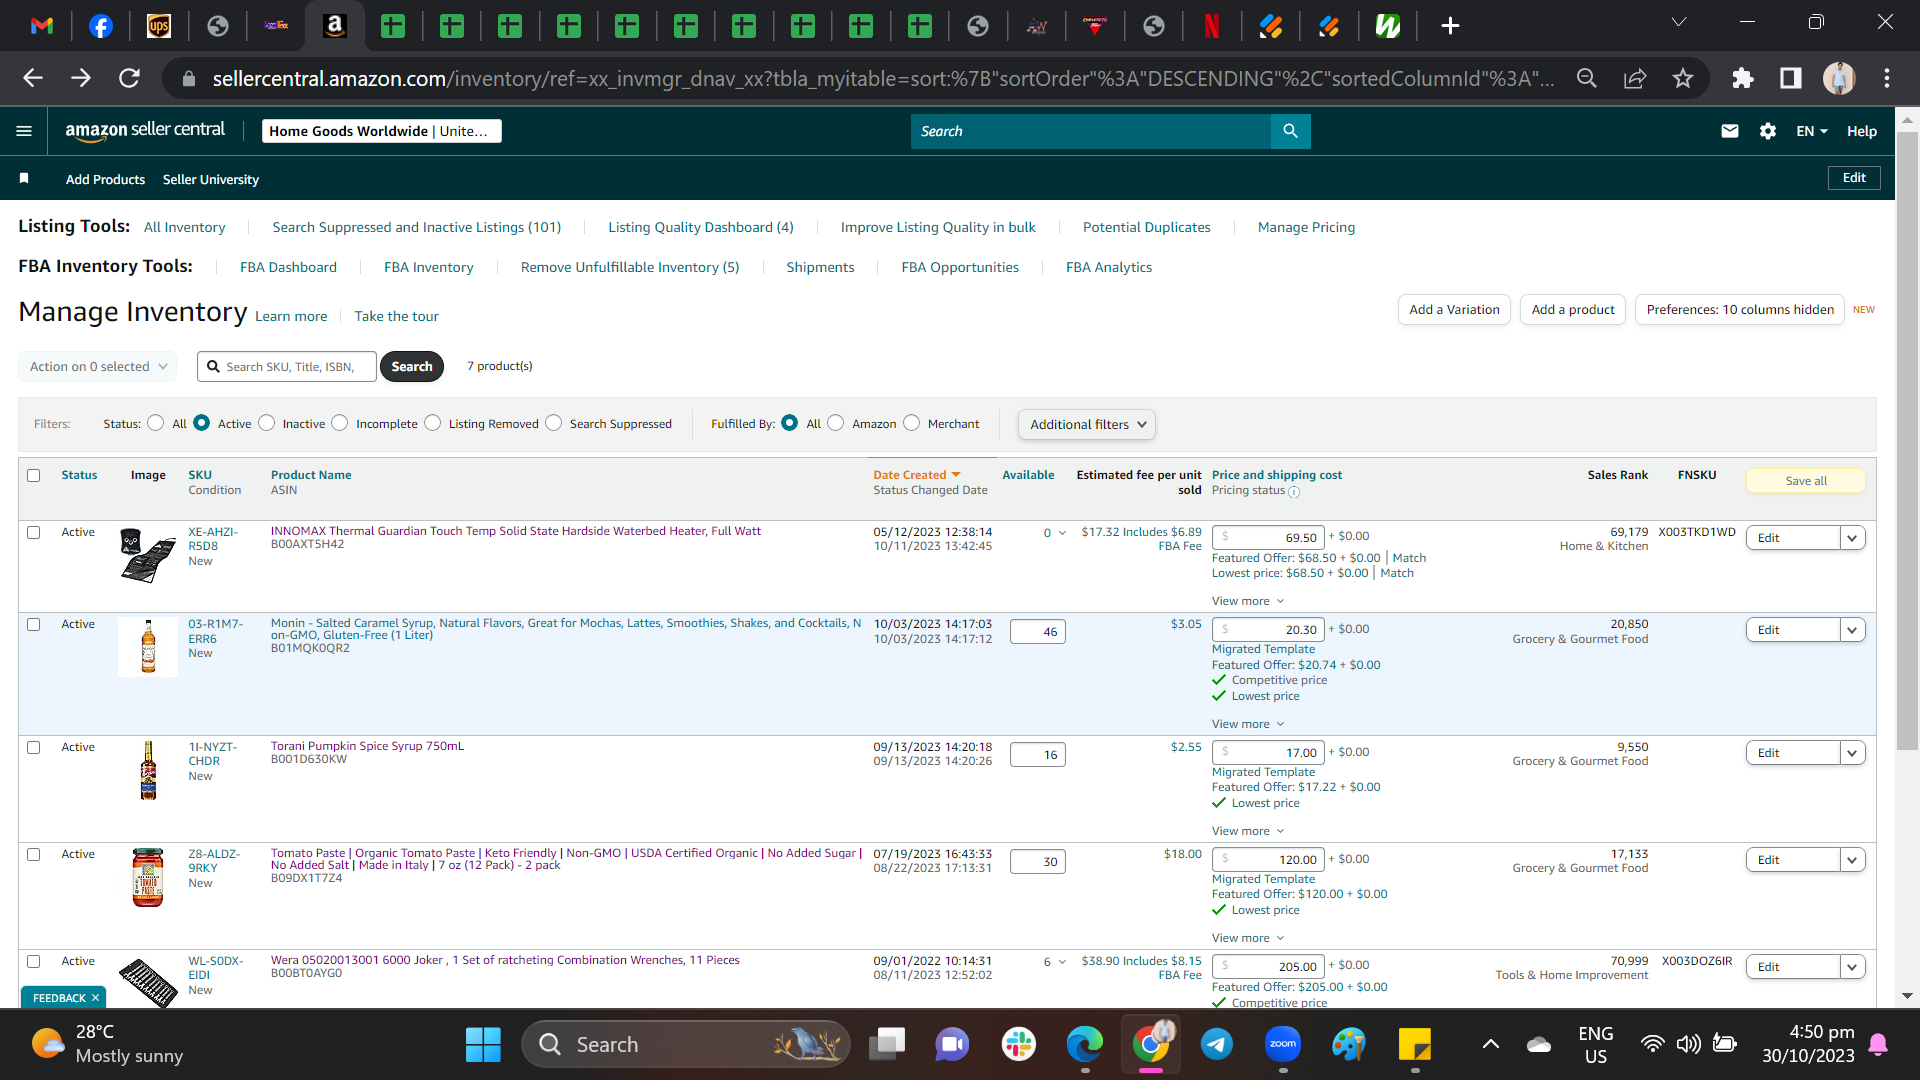Filter by Fulfilled By Amazon

tap(836, 423)
